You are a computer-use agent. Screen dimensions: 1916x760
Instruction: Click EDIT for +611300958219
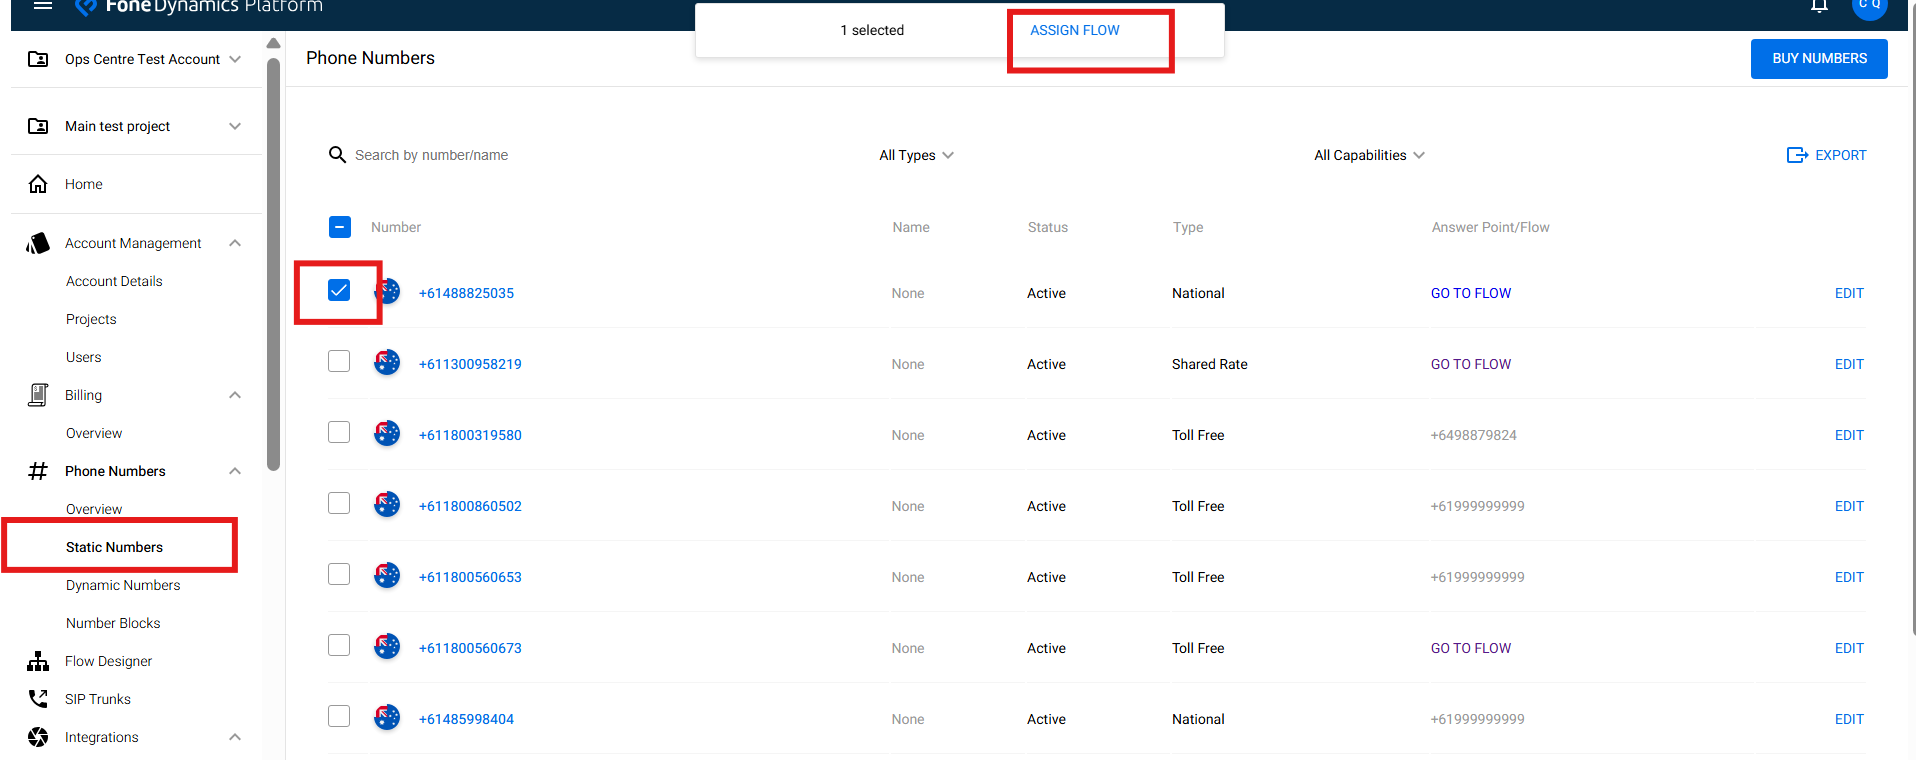click(x=1849, y=364)
